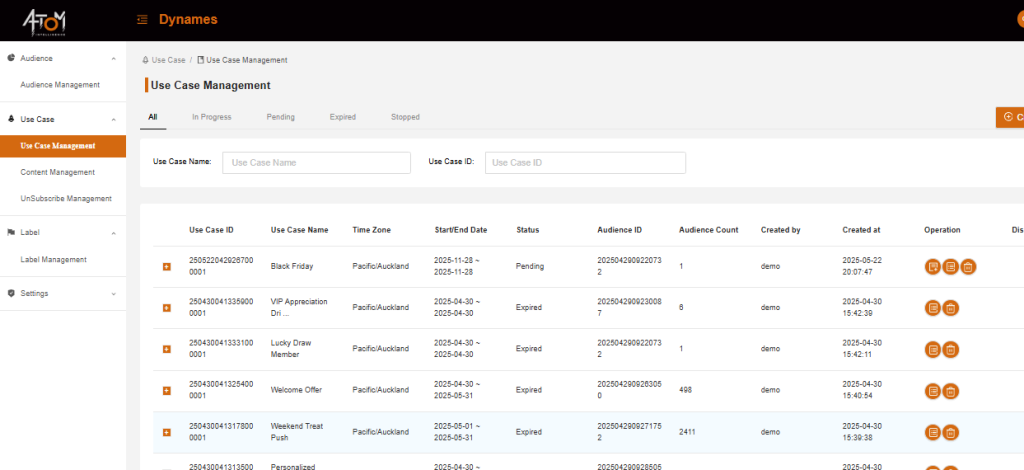The width and height of the screenshot is (1024, 470).
Task: Edit the Black Friday use case
Action: [933, 266]
